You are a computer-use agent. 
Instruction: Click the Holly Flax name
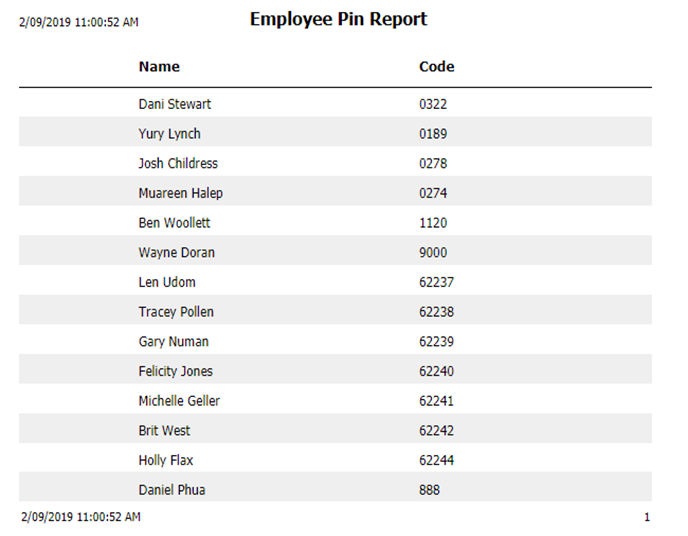166,460
